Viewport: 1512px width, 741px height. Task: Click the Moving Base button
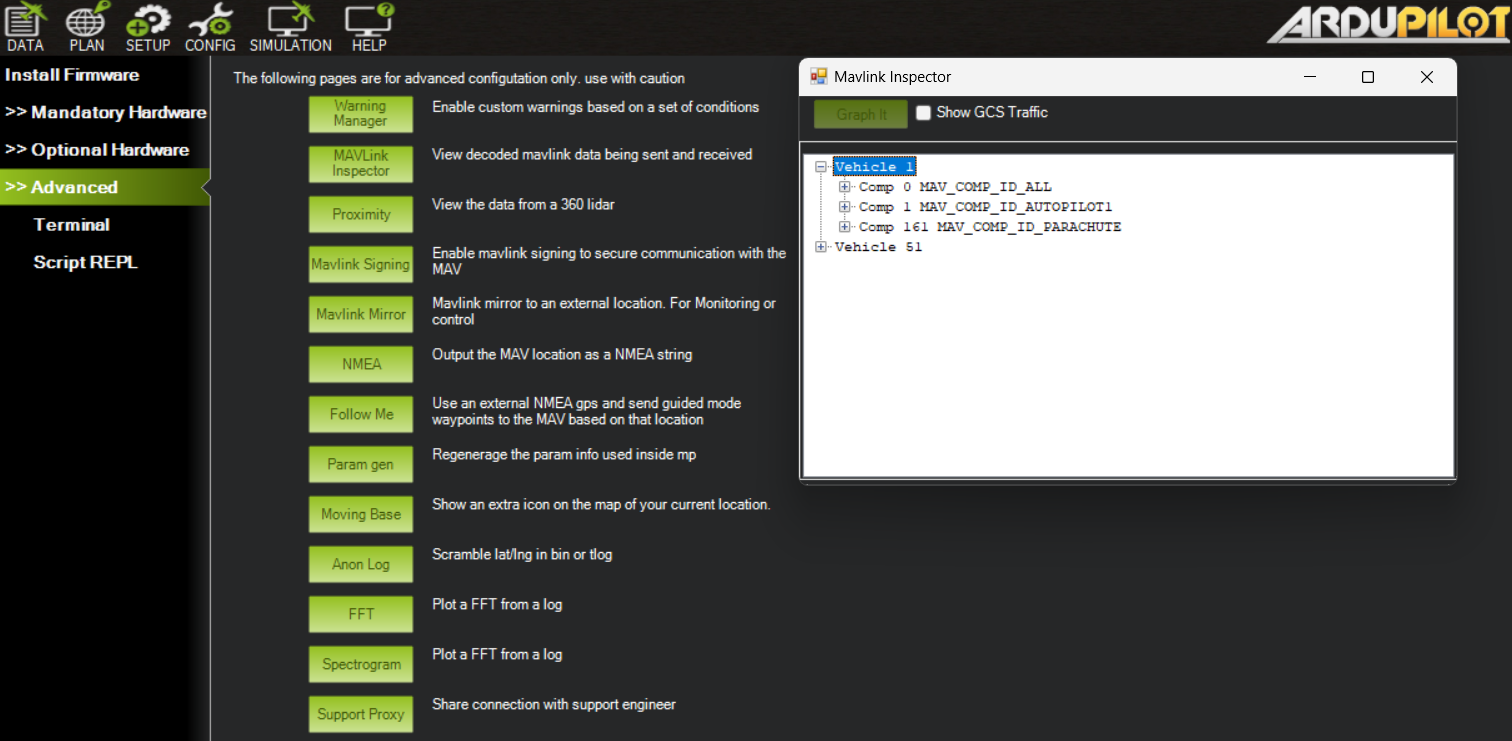point(360,514)
